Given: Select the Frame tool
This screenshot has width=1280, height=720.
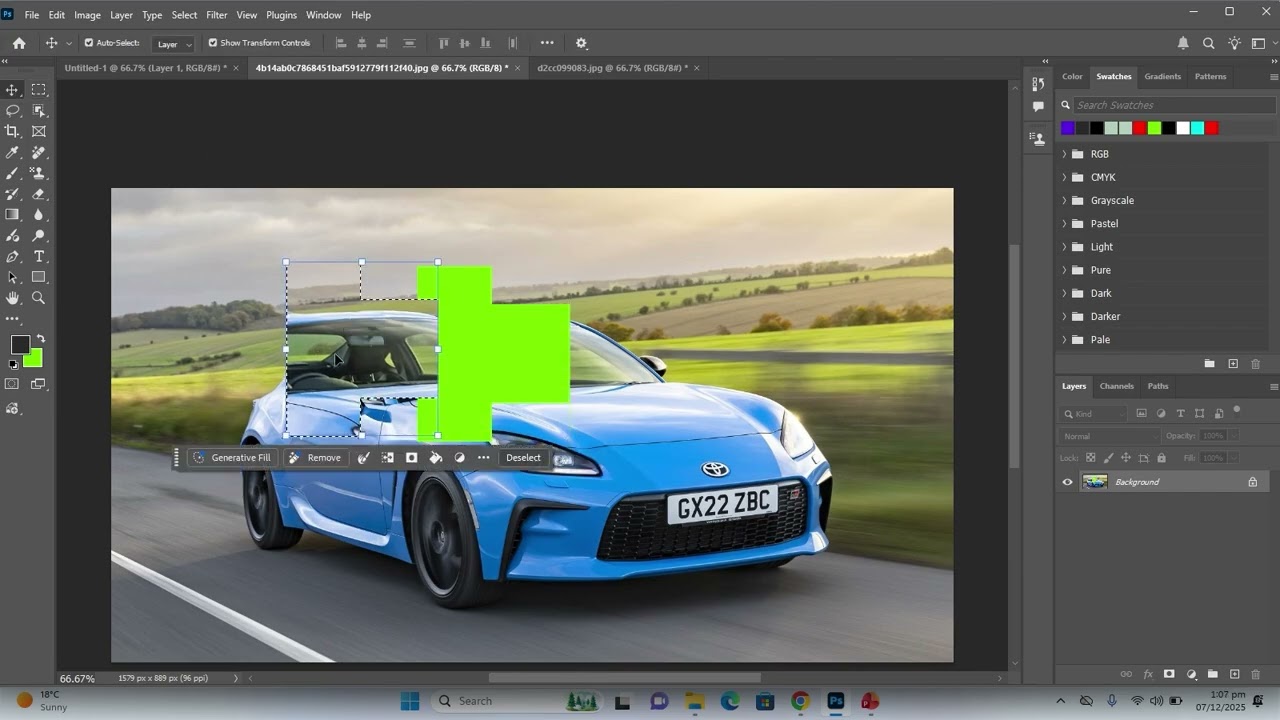Looking at the screenshot, I should coord(39,131).
